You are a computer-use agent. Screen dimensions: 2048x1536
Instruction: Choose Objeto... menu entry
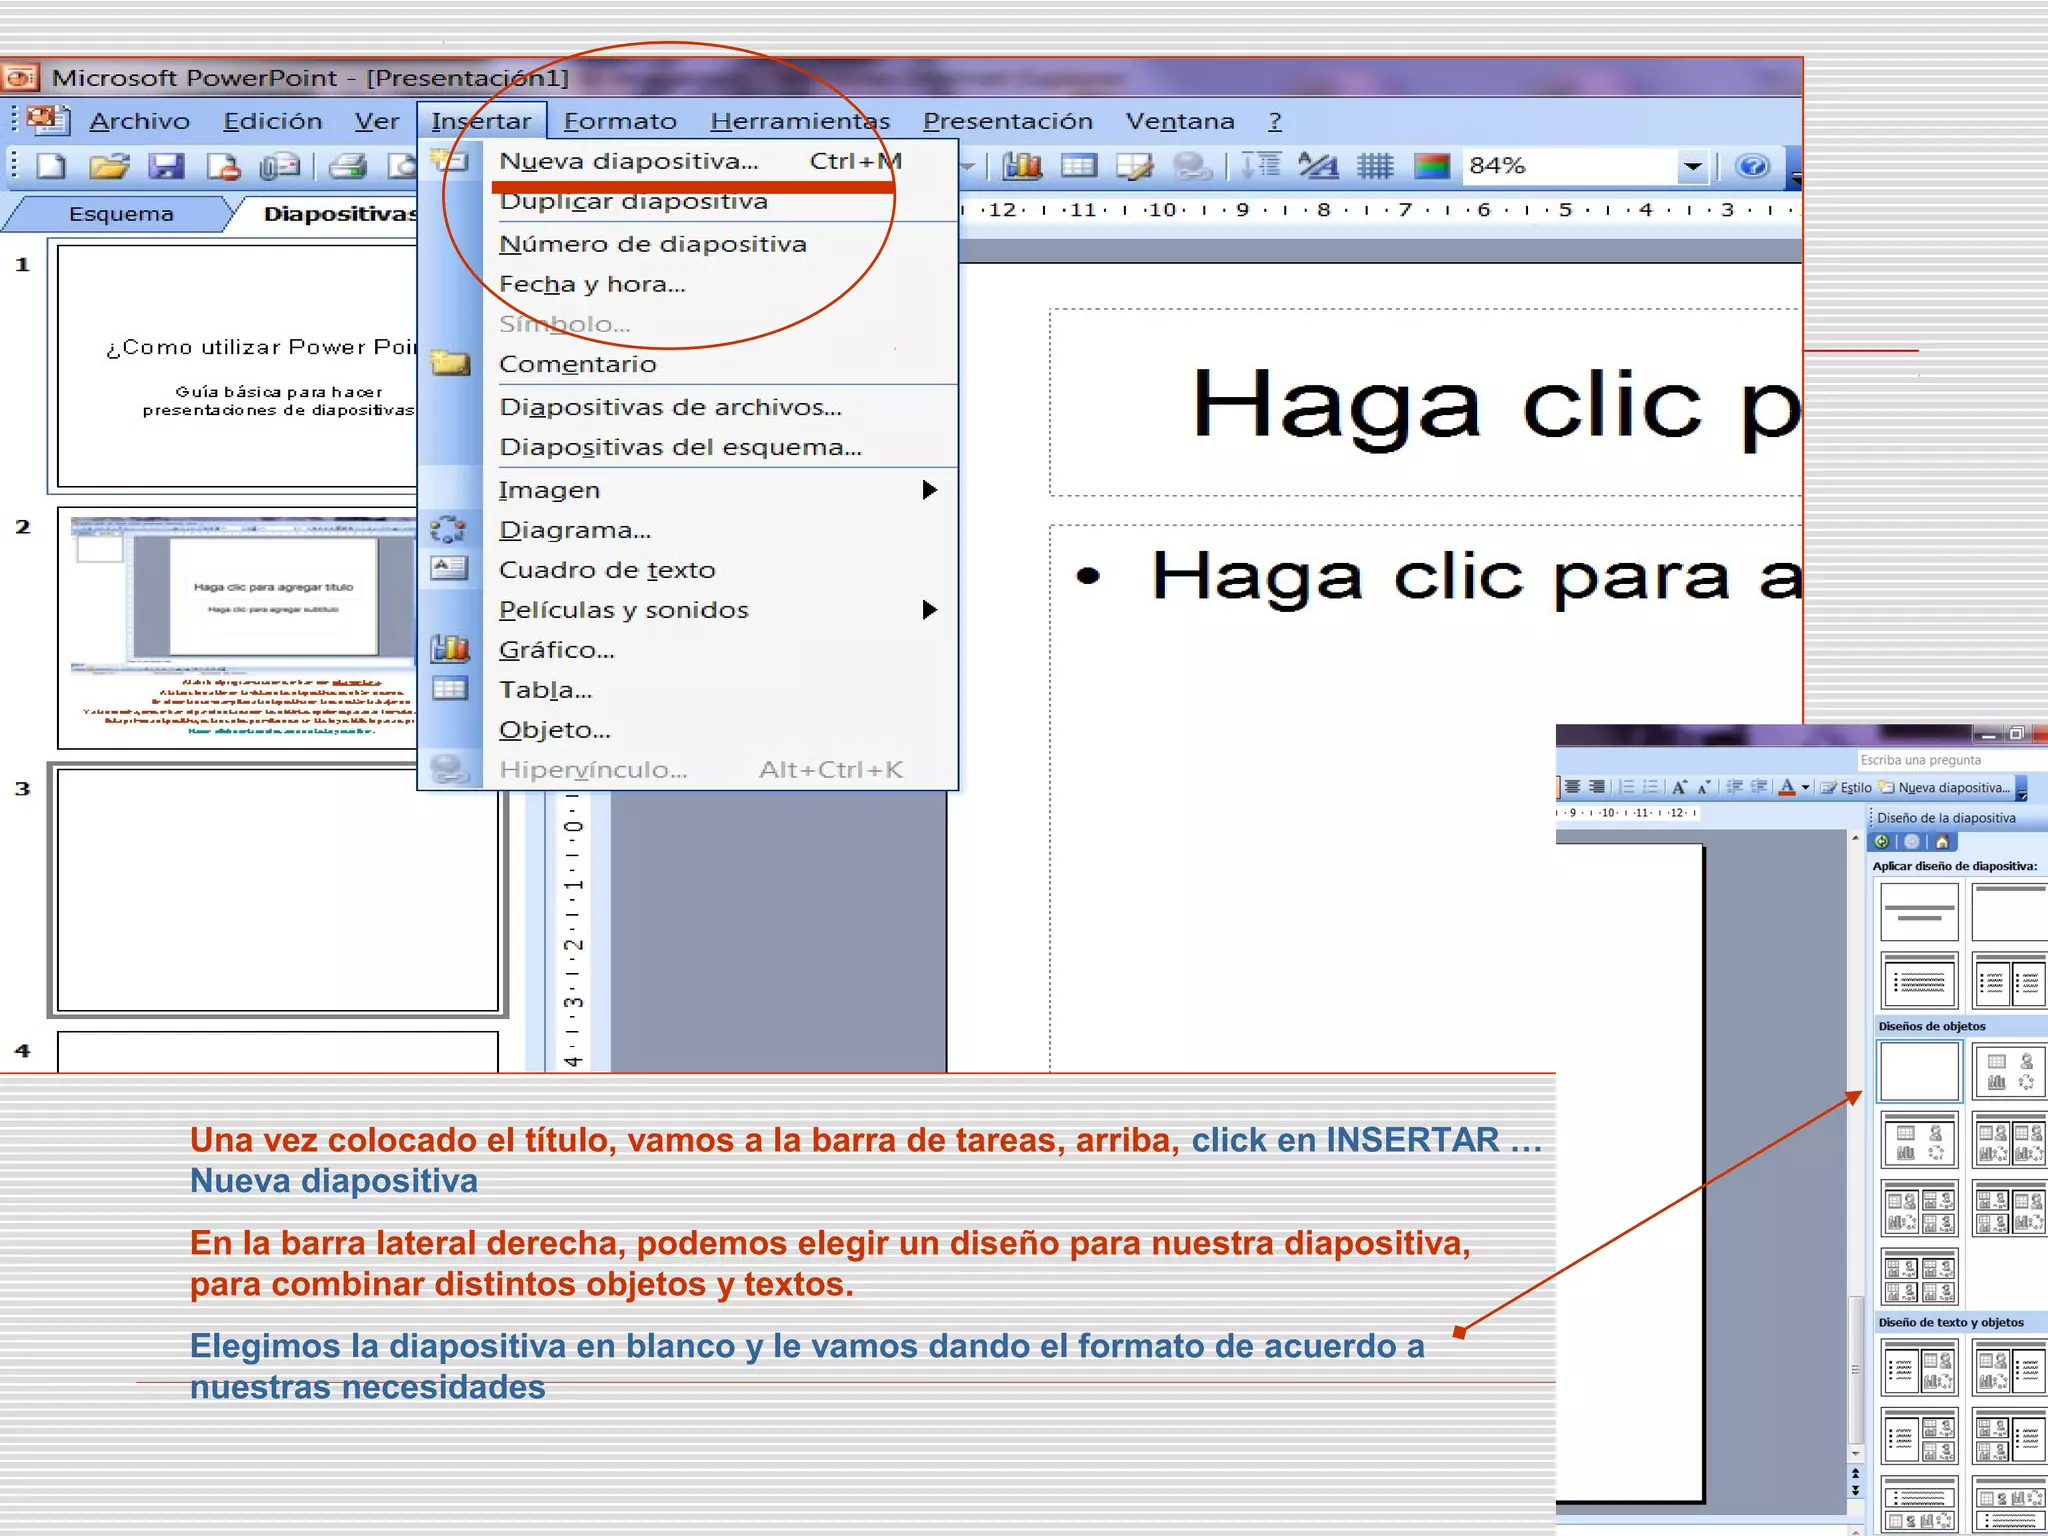point(690,730)
